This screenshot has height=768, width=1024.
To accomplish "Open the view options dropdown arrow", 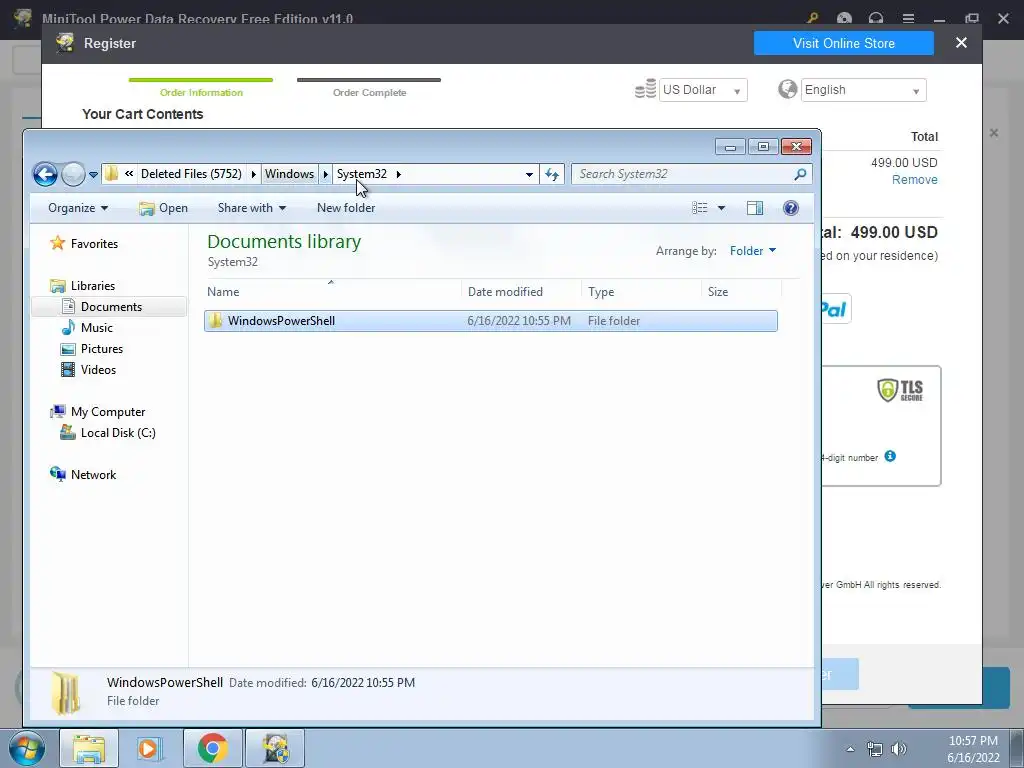I will [x=721, y=208].
